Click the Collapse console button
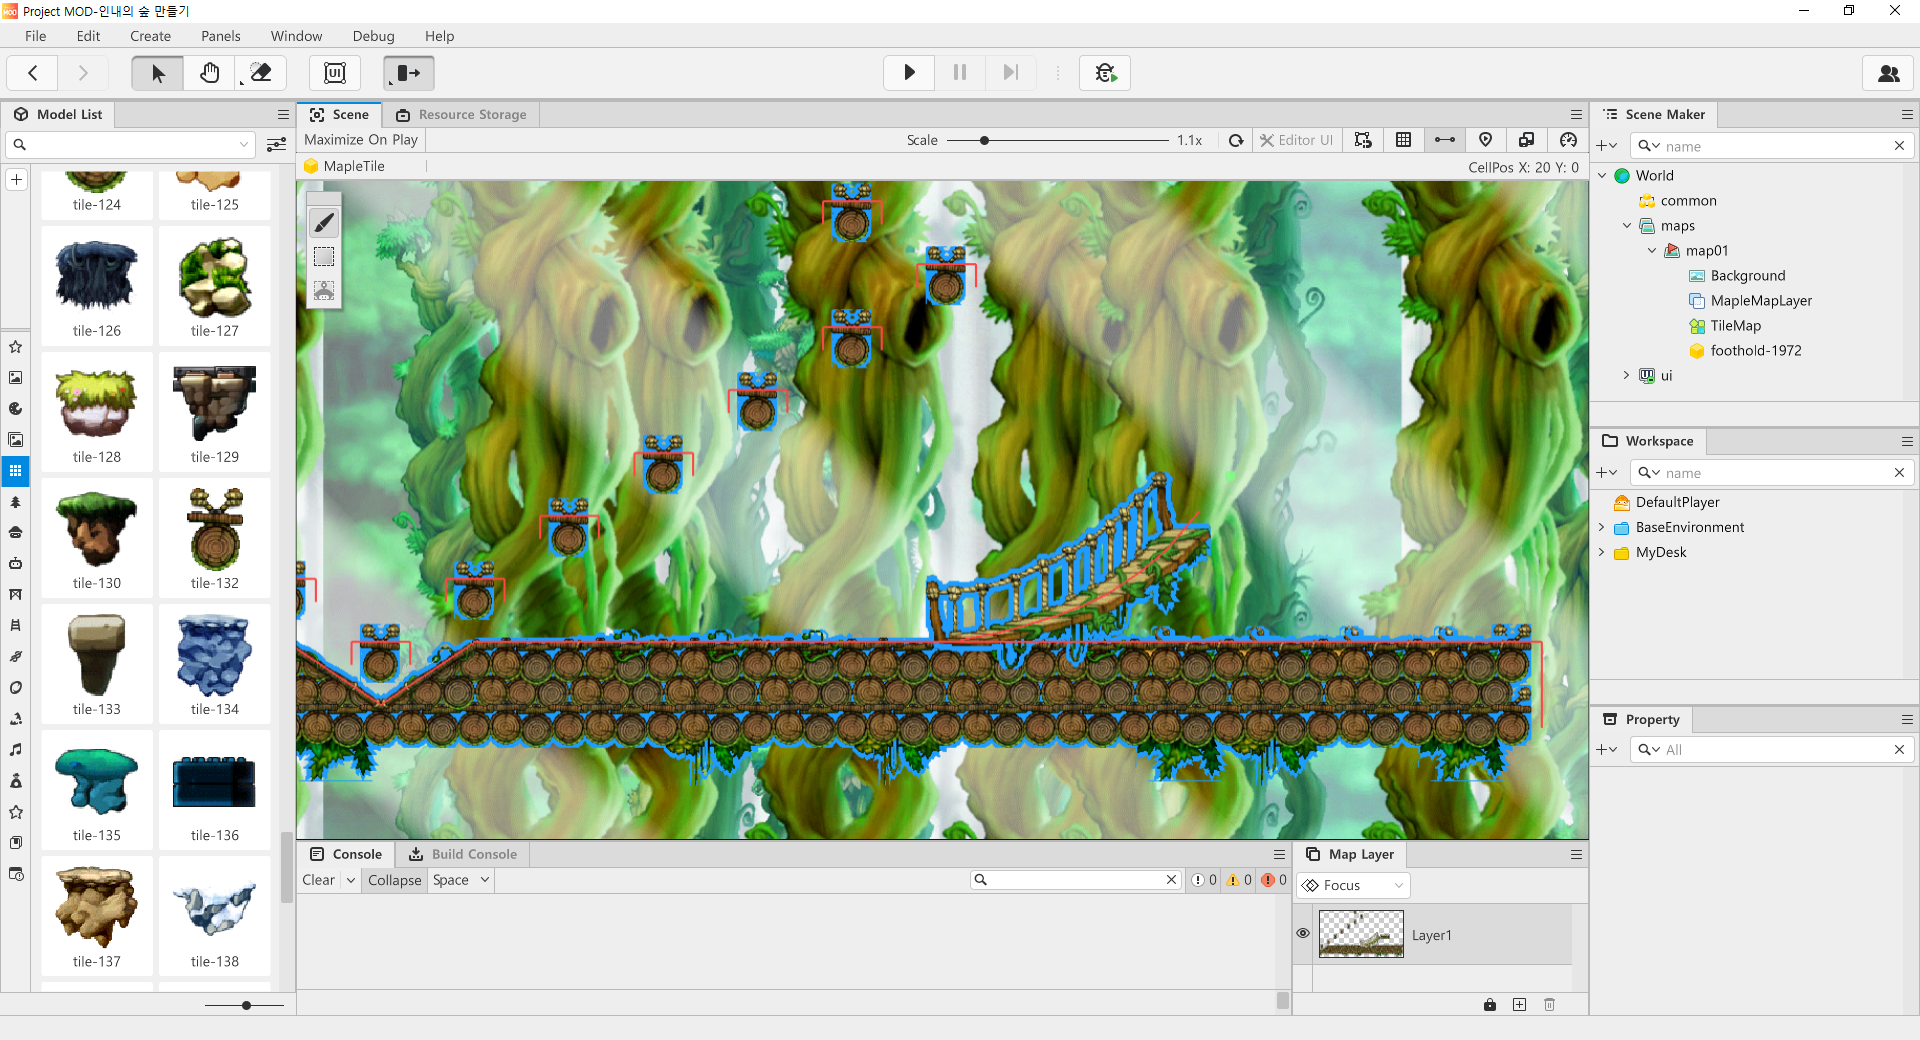Viewport: 1920px width, 1040px height. point(395,880)
